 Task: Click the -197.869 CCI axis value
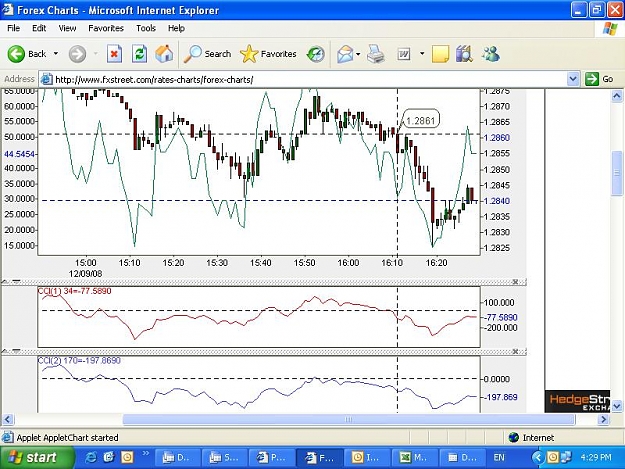click(x=500, y=397)
